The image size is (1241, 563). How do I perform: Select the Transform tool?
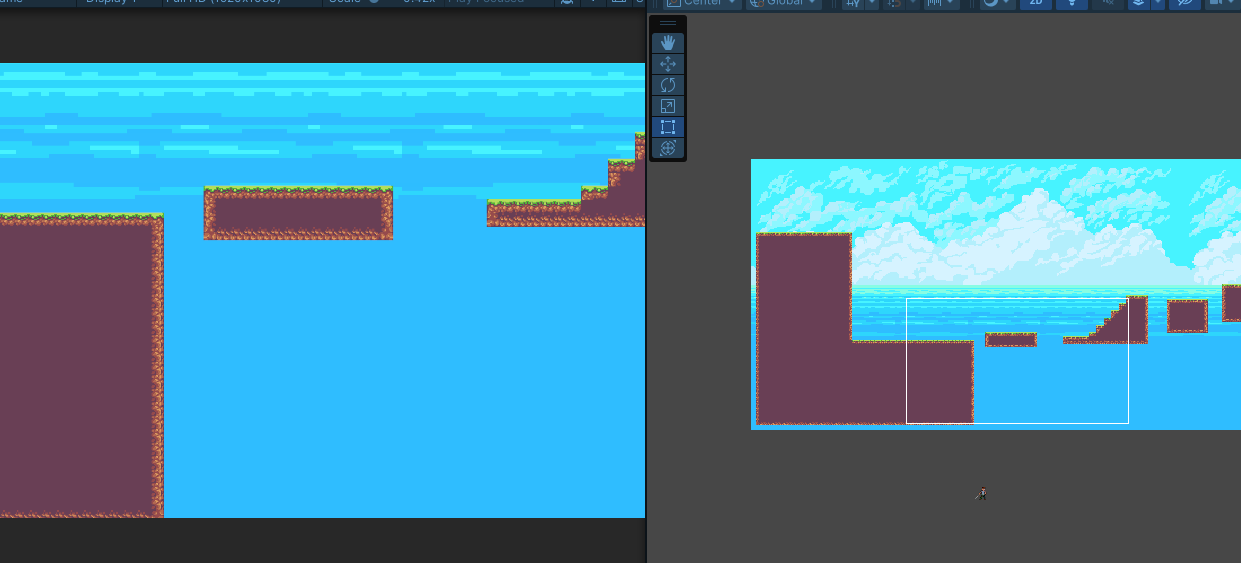click(668, 148)
